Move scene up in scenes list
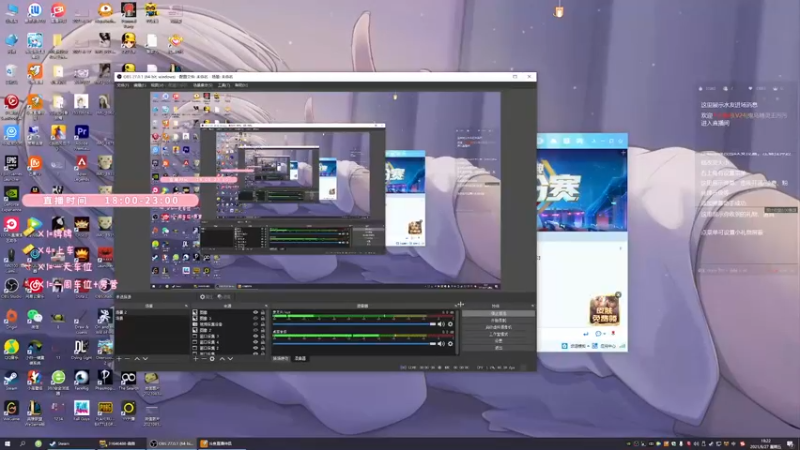This screenshot has height=450, width=800. [137, 359]
